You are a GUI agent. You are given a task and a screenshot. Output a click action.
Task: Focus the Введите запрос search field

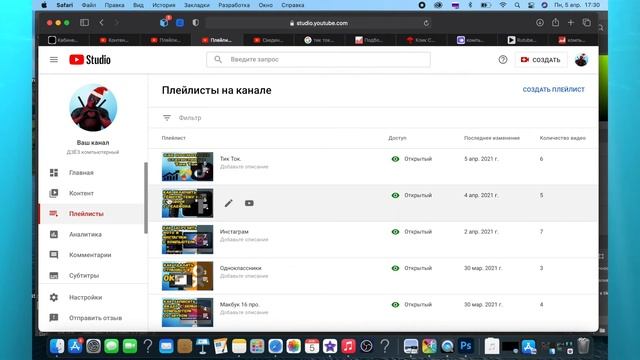coord(318,60)
